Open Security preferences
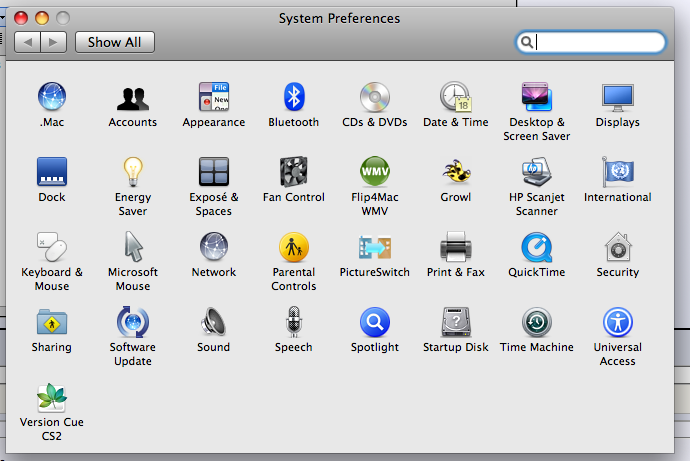Screen dimensions: 690x461 (x=617, y=248)
